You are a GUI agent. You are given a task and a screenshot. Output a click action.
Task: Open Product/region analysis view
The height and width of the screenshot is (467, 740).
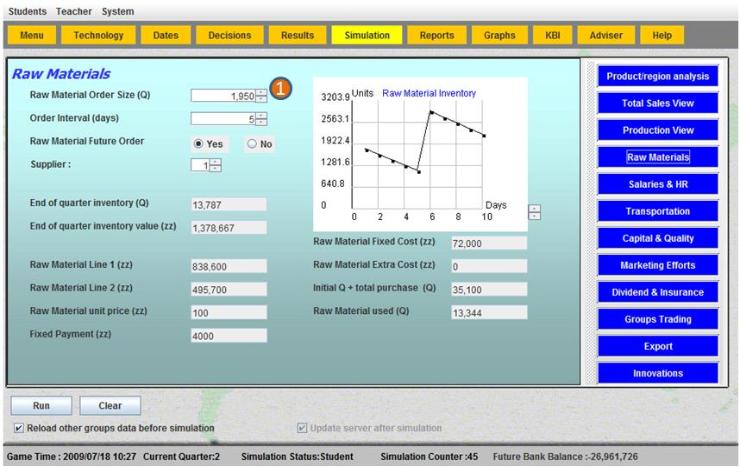[657, 77]
